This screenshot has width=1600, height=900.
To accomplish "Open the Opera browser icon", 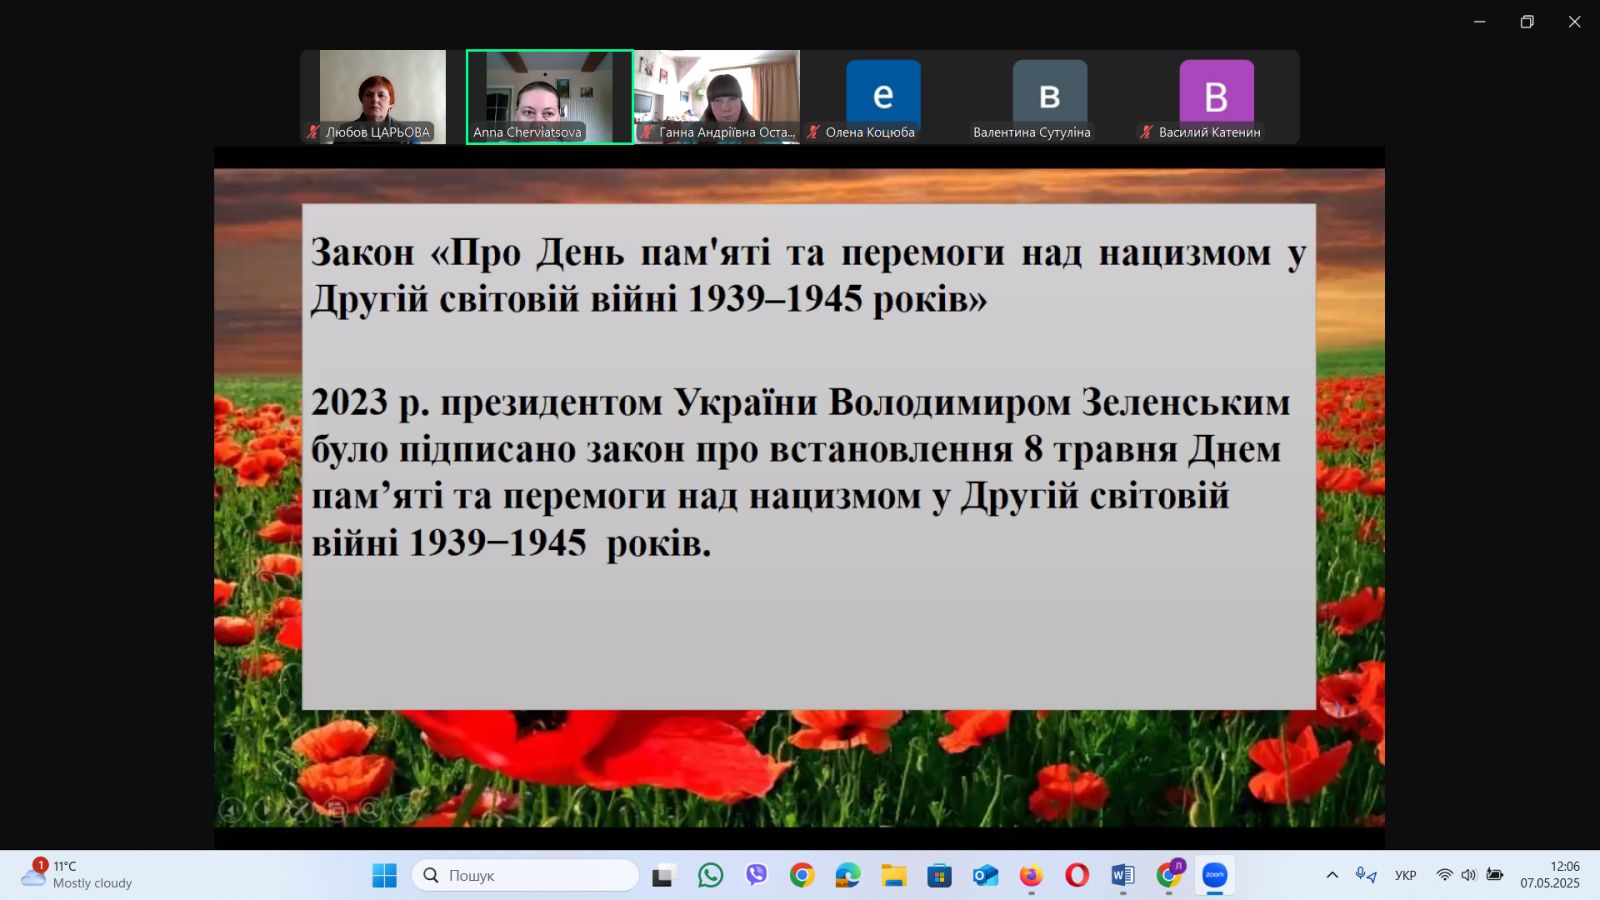I will pos(1077,876).
